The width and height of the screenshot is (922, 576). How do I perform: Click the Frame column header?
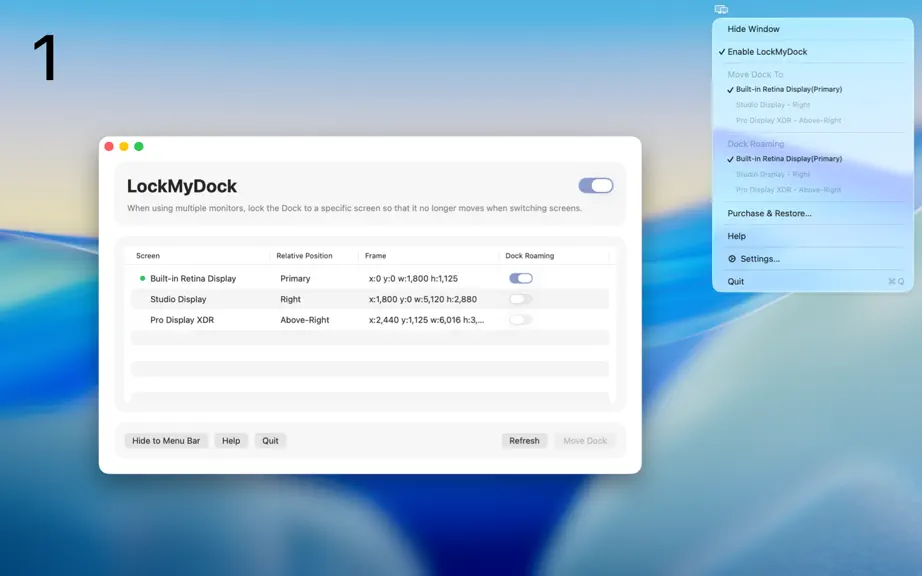pos(375,256)
